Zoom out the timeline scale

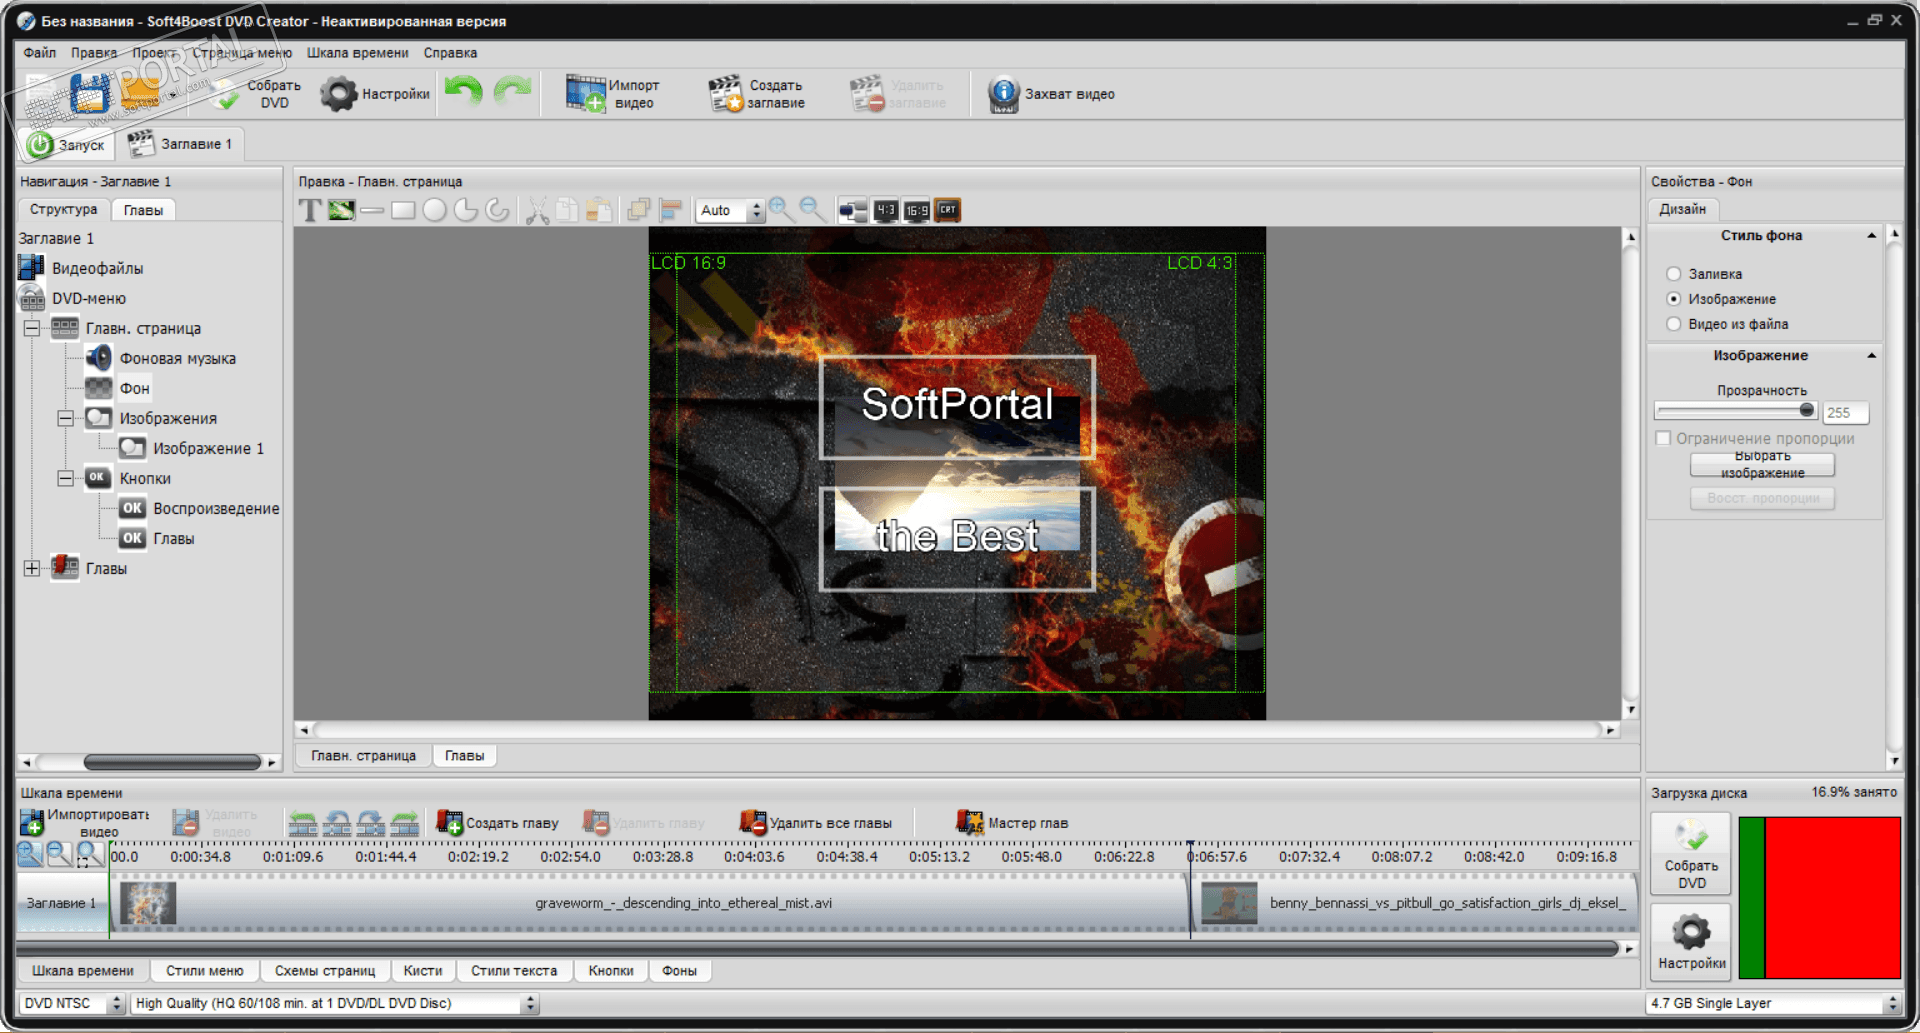pos(59,854)
